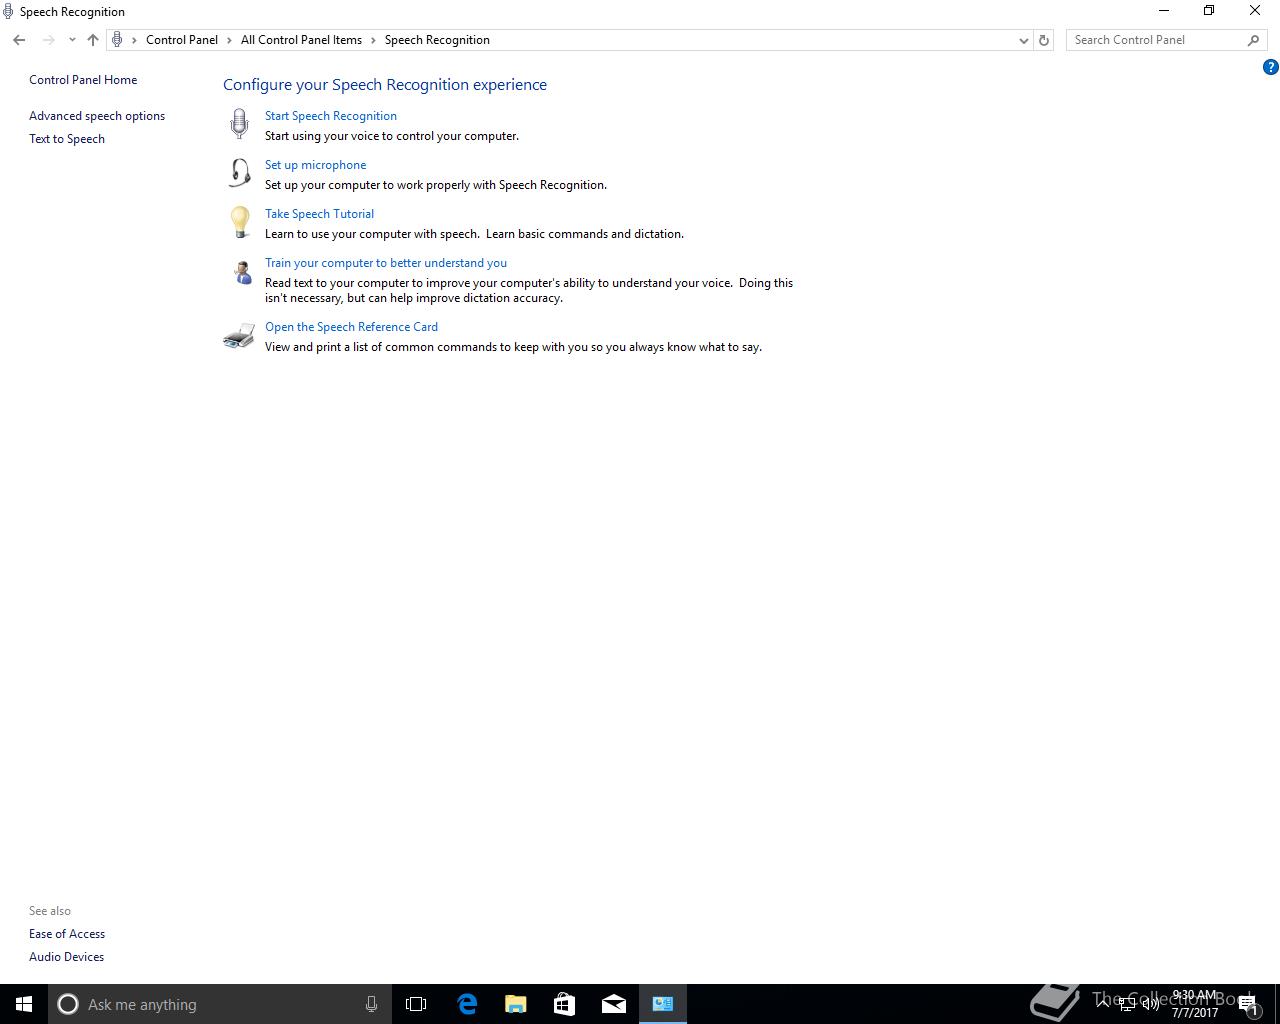Click the search magnifier icon
This screenshot has width=1280, height=1024.
(x=1253, y=40)
